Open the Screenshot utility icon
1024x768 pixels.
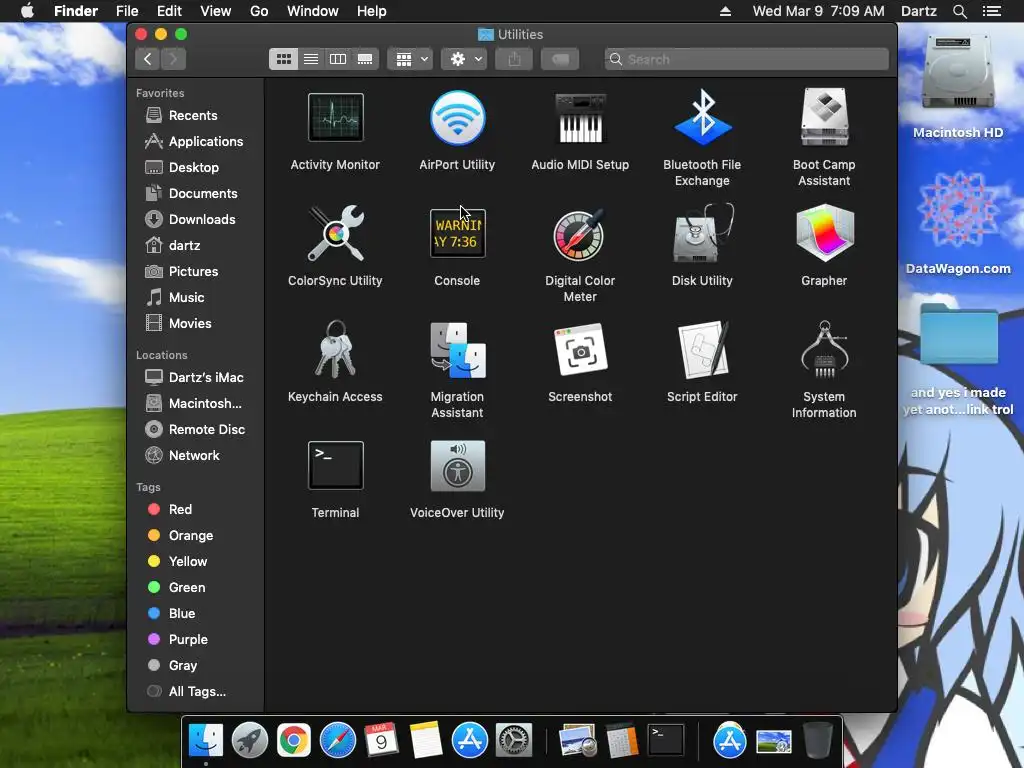(580, 349)
